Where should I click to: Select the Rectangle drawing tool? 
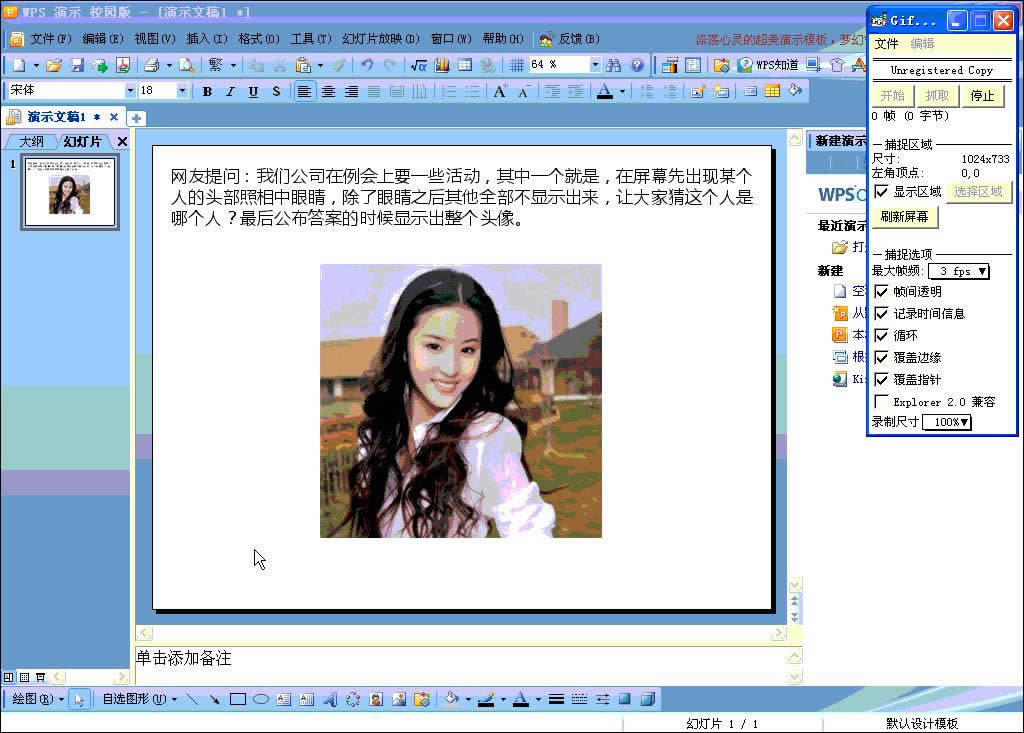coord(238,699)
